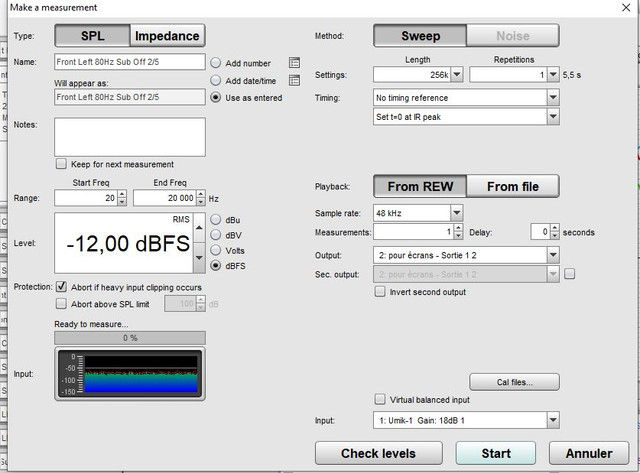The width and height of the screenshot is (640, 473).
Task: Start the measurement
Action: [x=496, y=453]
